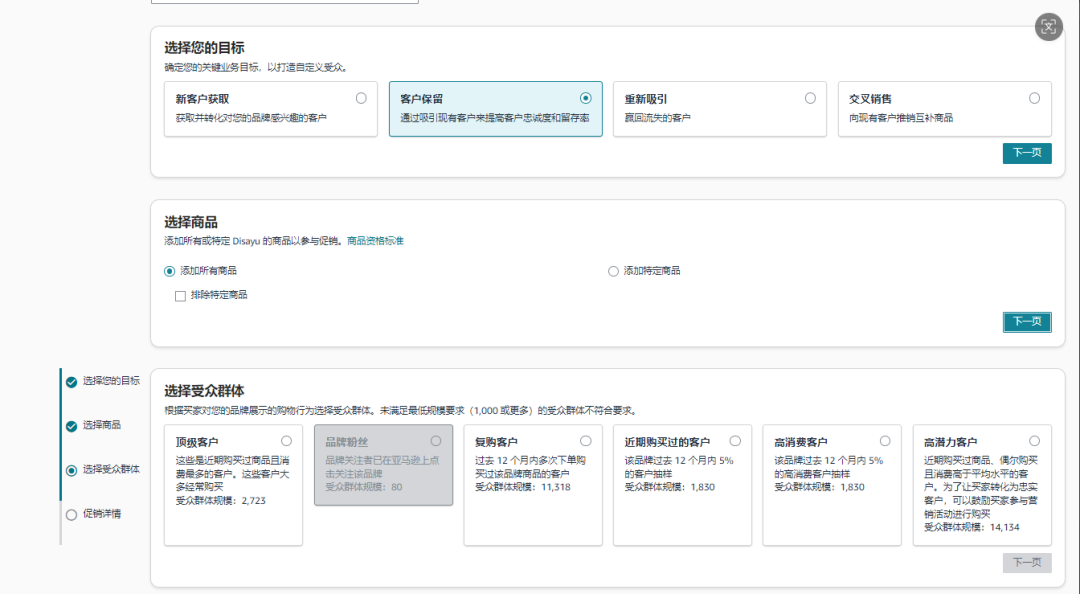Click the empty circle beside 促销详情 step
This screenshot has height=594, width=1080.
pos(71,515)
